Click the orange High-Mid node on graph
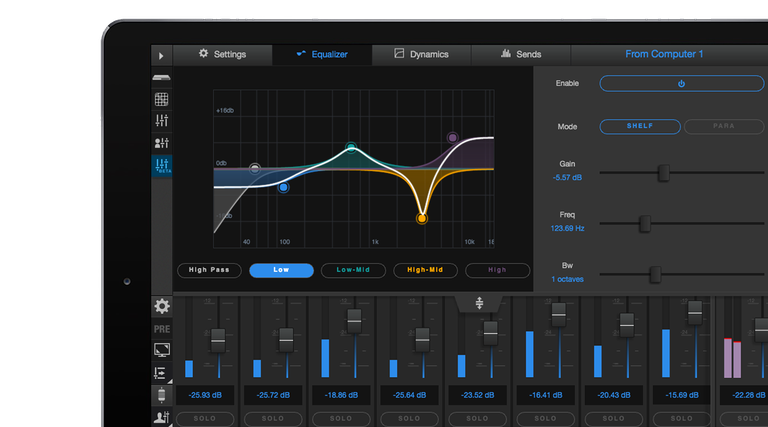Viewport: 768px width, 427px height. pos(422,217)
